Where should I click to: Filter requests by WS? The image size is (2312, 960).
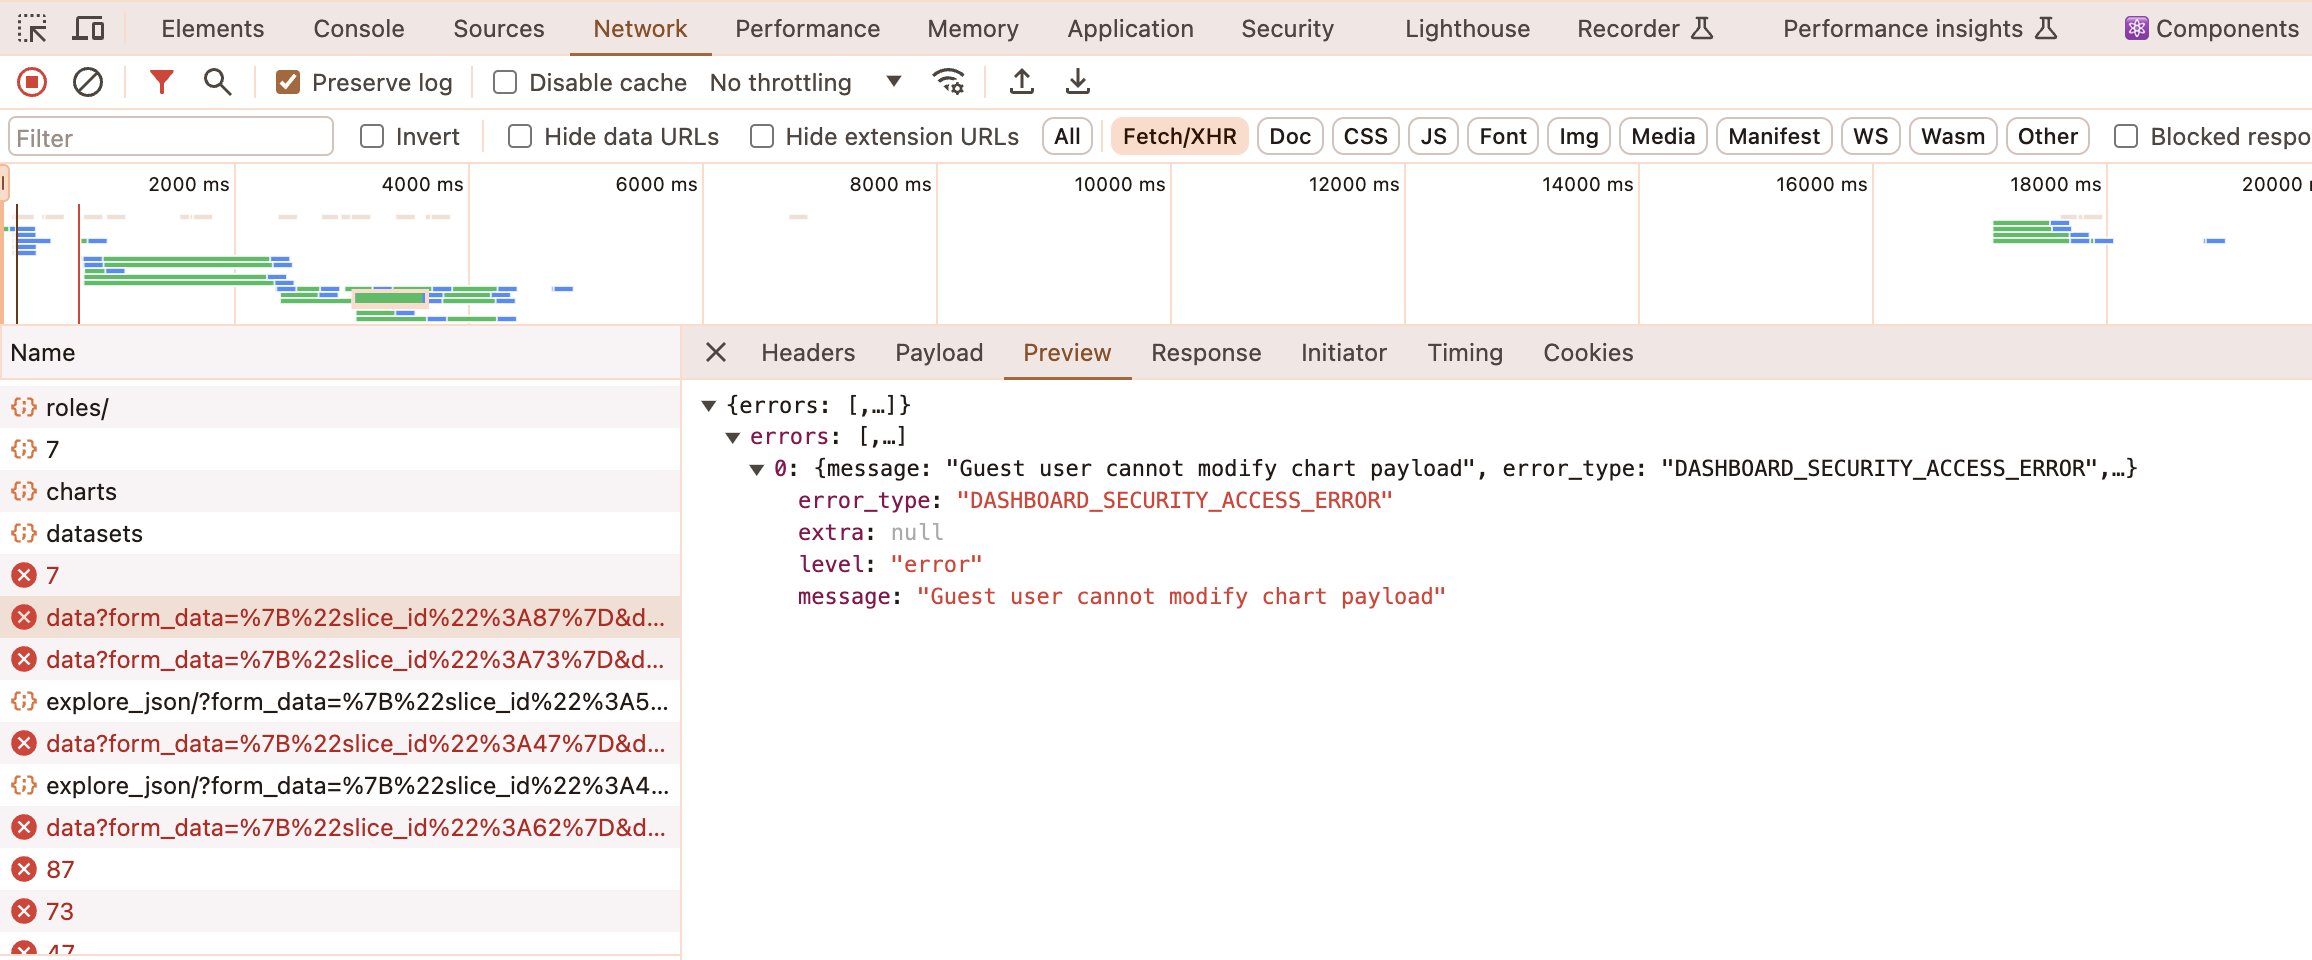[x=1870, y=136]
